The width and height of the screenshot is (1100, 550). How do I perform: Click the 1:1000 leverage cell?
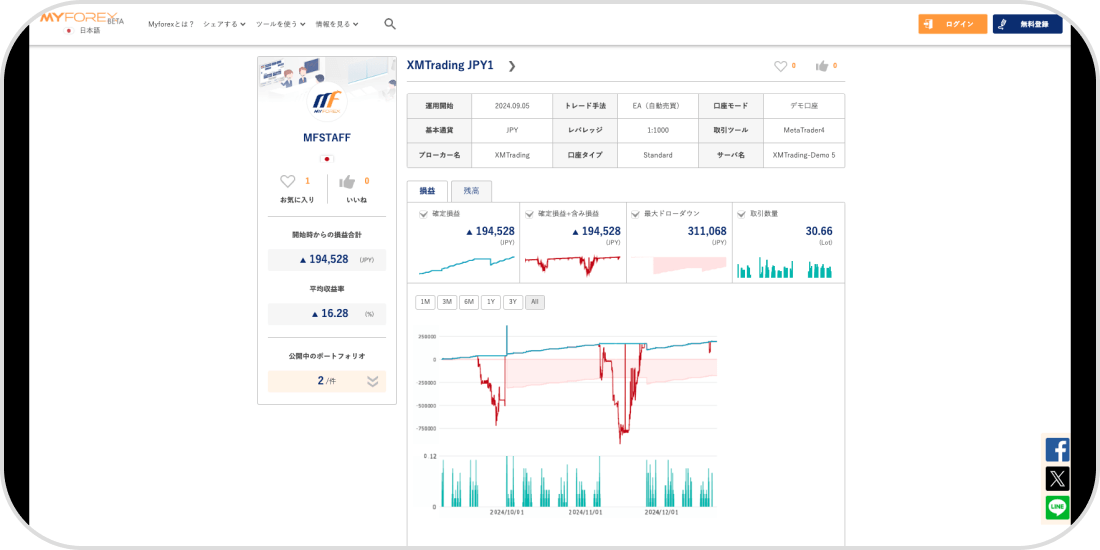[658, 130]
